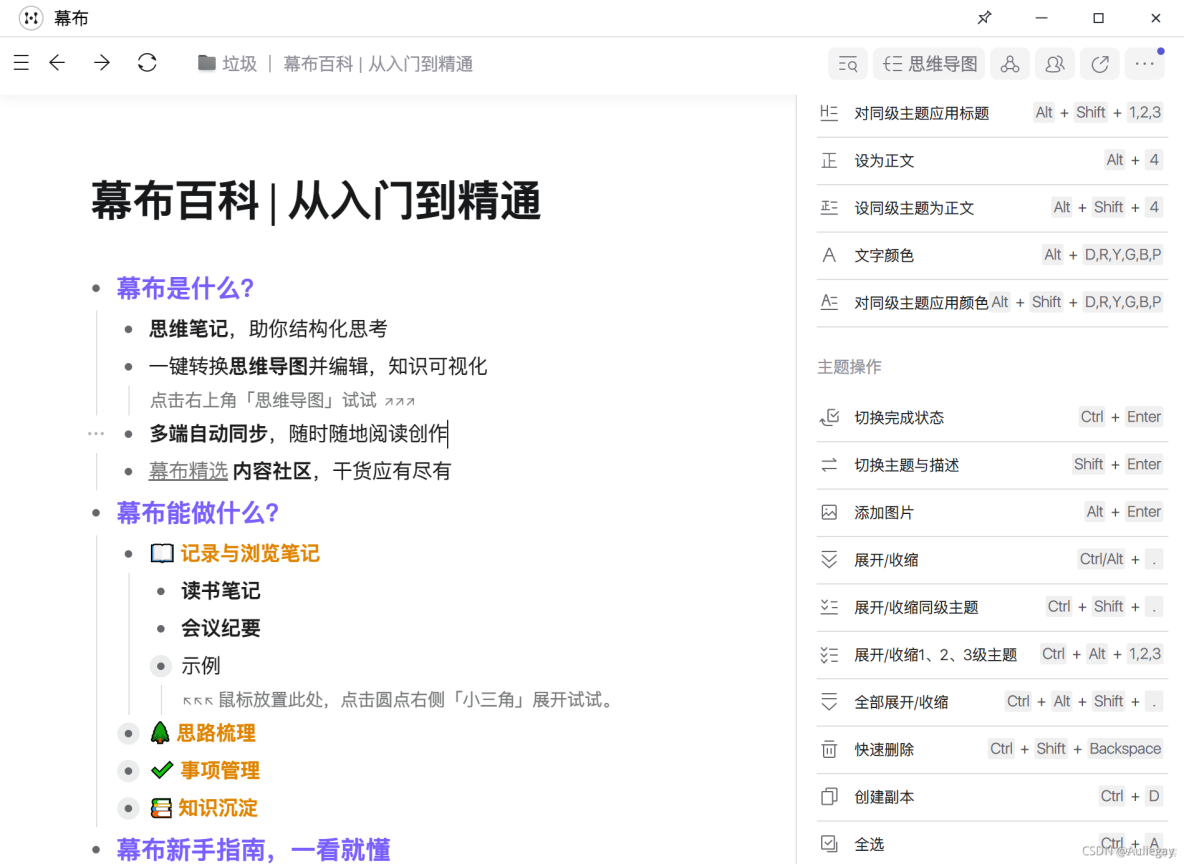
Task: Open the 幕布精选 link
Action: [x=189, y=471]
